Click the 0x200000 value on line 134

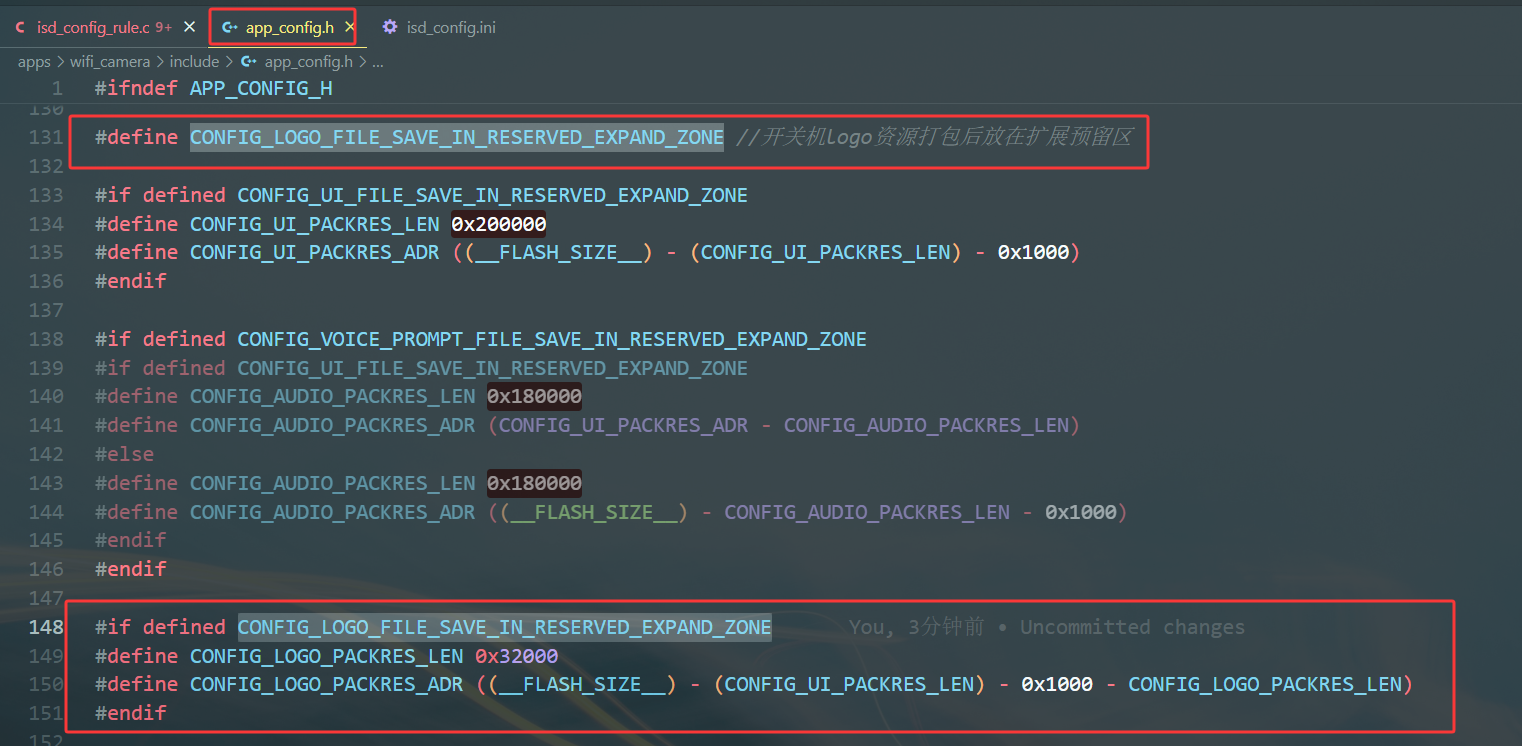click(499, 223)
